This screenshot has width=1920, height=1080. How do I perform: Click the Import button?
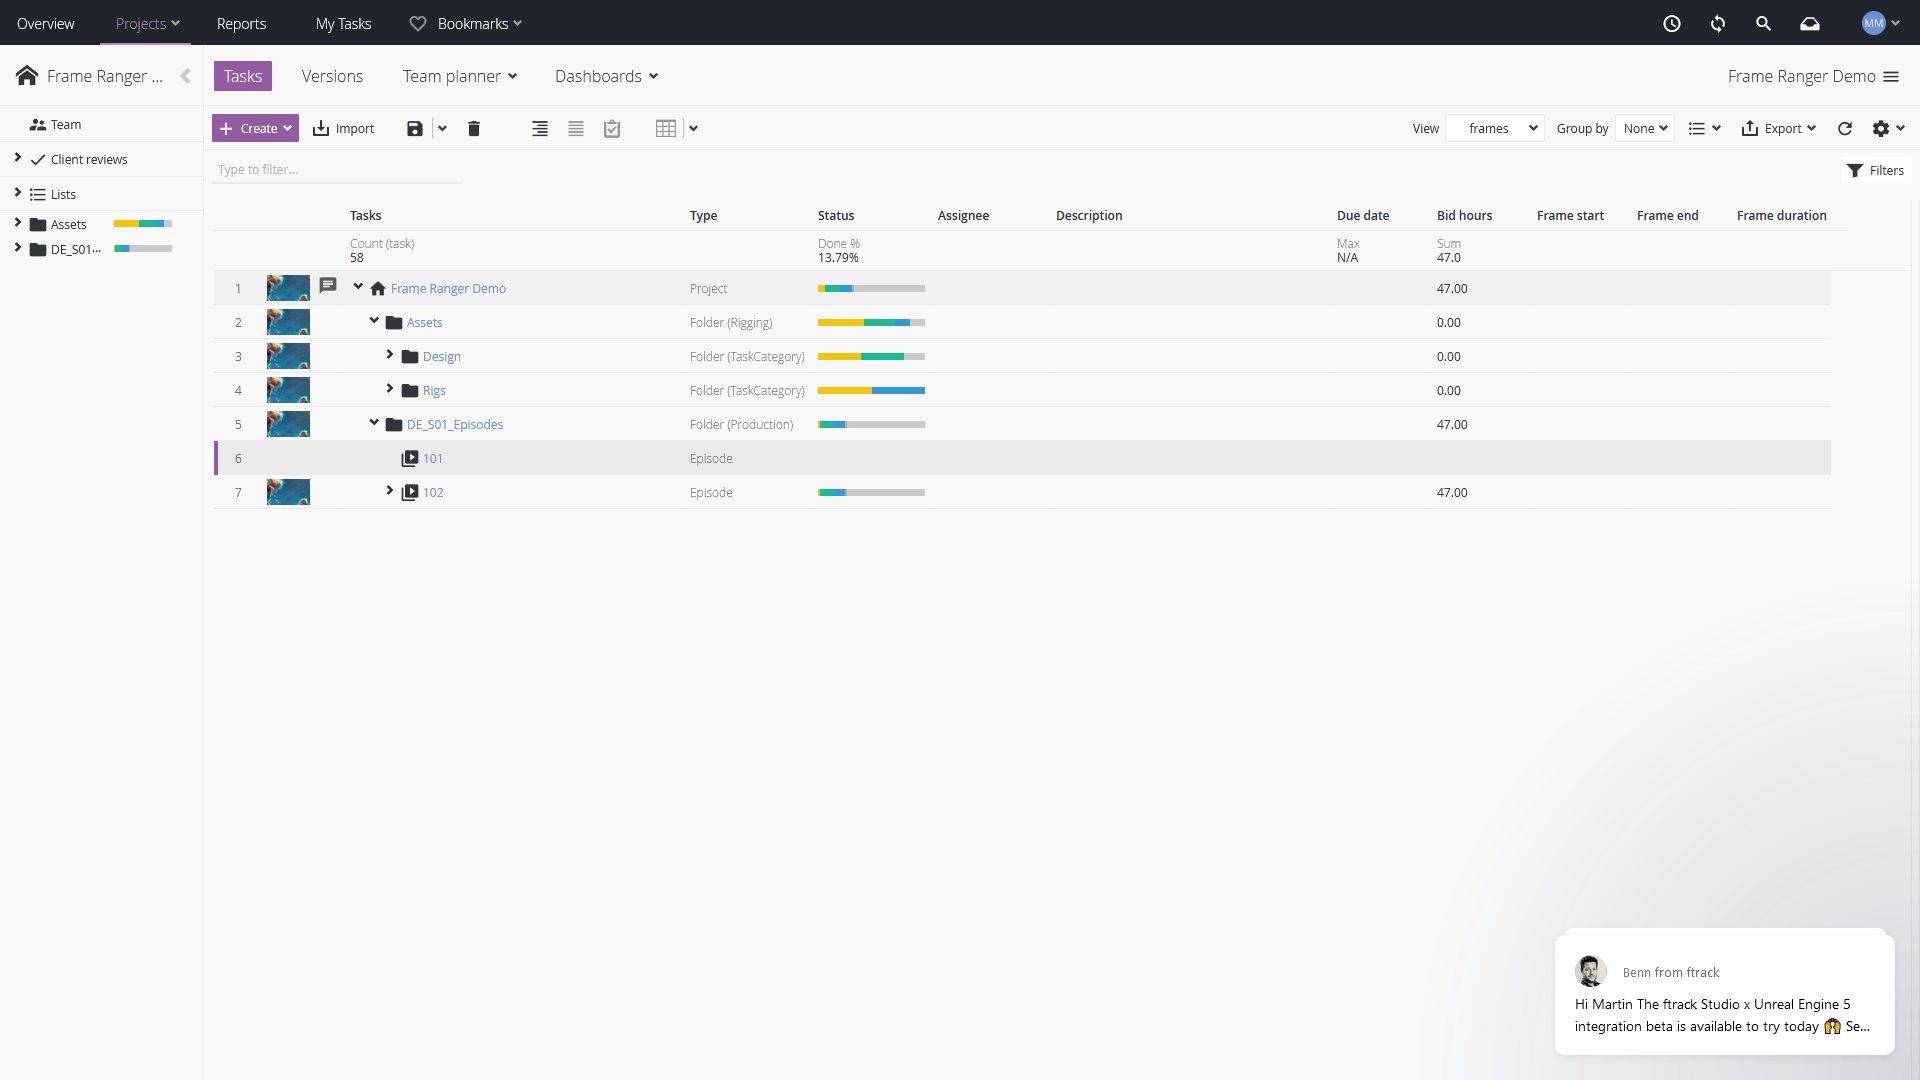coord(343,129)
